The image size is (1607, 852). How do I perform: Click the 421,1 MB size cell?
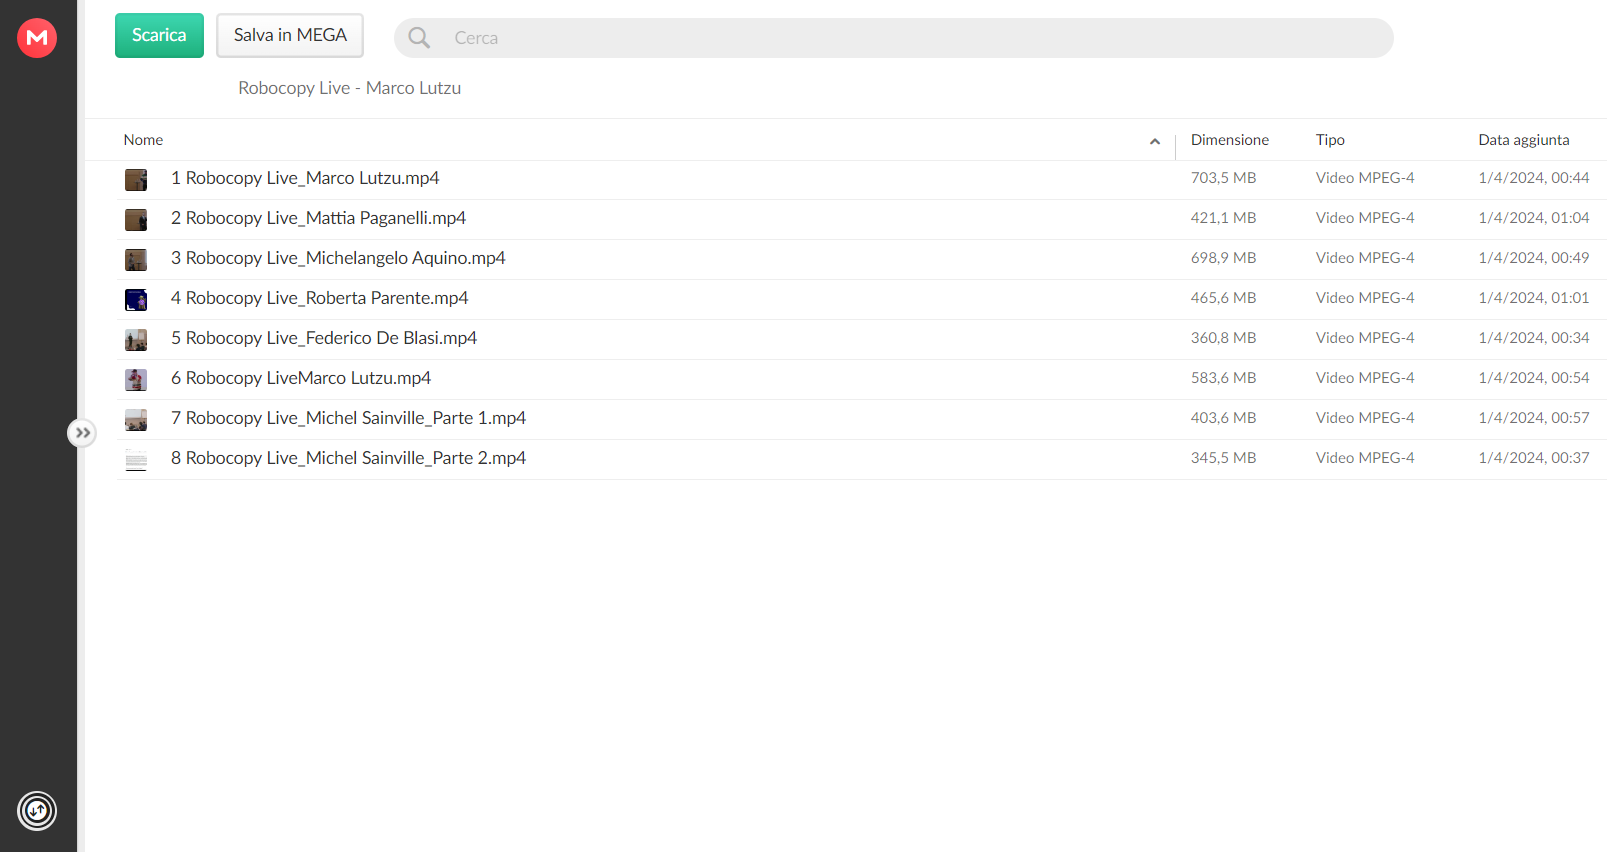(x=1223, y=218)
